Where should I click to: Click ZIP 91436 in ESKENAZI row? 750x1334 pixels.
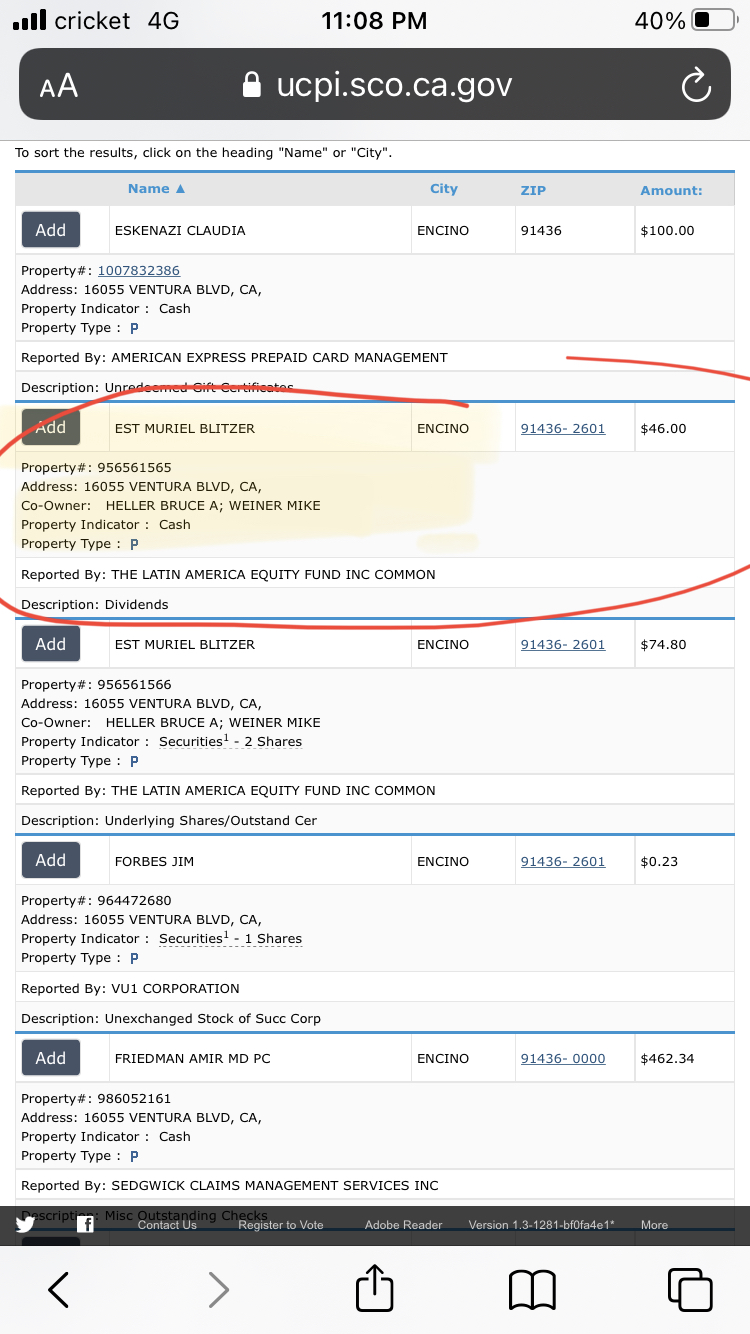[x=541, y=230]
